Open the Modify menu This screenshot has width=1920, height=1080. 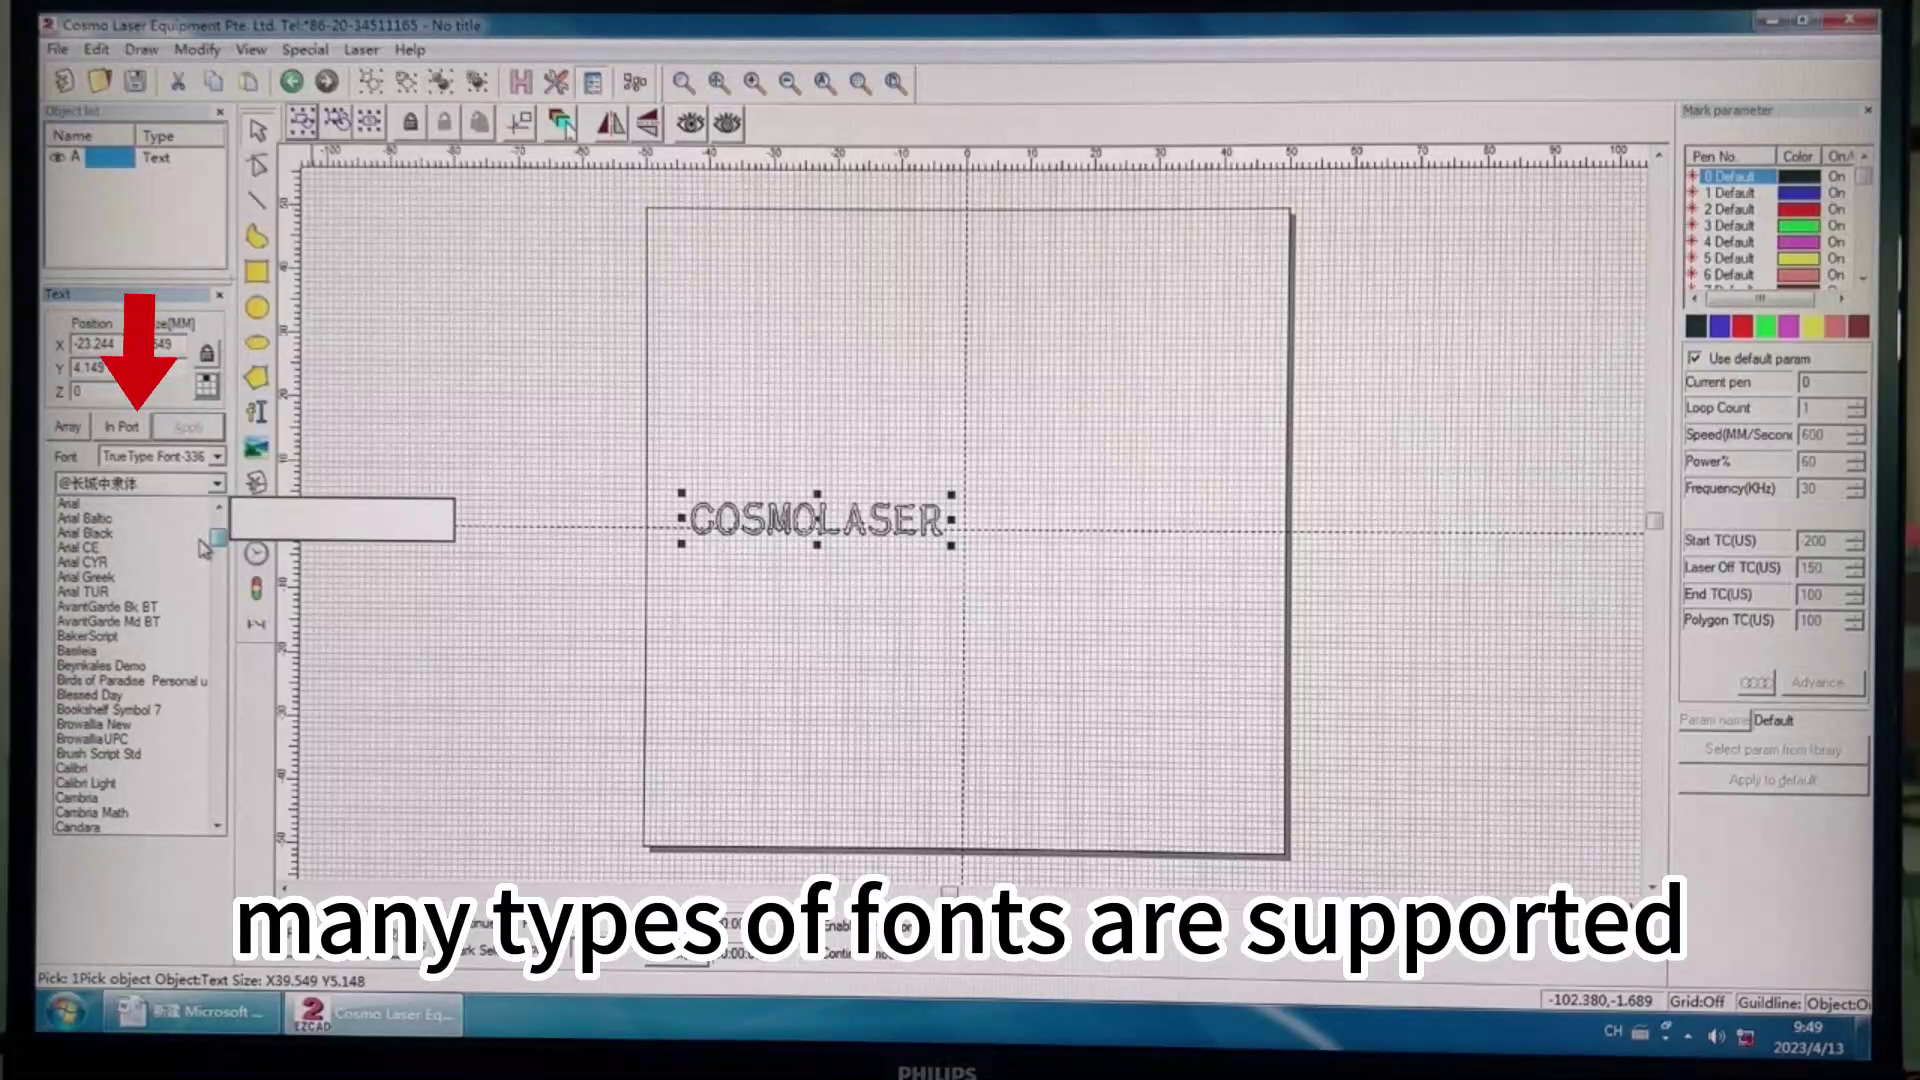[x=196, y=49]
